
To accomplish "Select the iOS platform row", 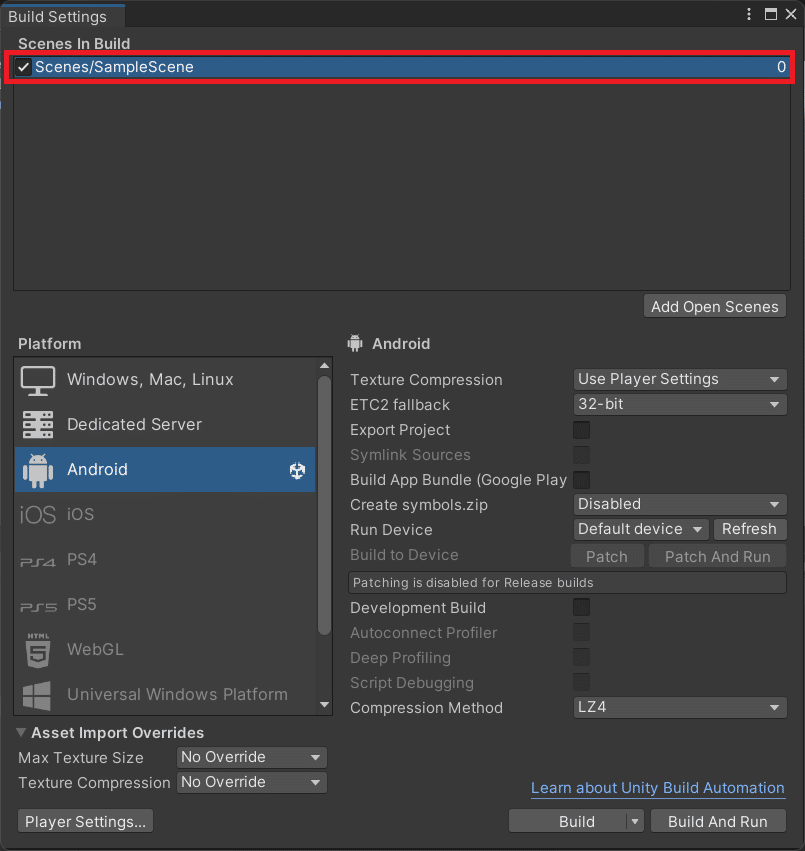I will point(165,515).
